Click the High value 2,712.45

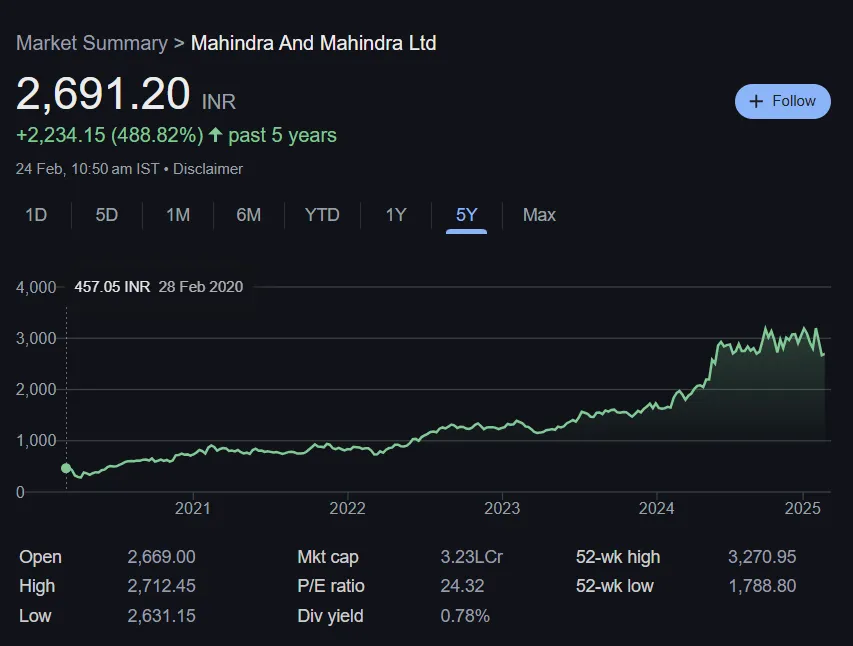click(162, 586)
